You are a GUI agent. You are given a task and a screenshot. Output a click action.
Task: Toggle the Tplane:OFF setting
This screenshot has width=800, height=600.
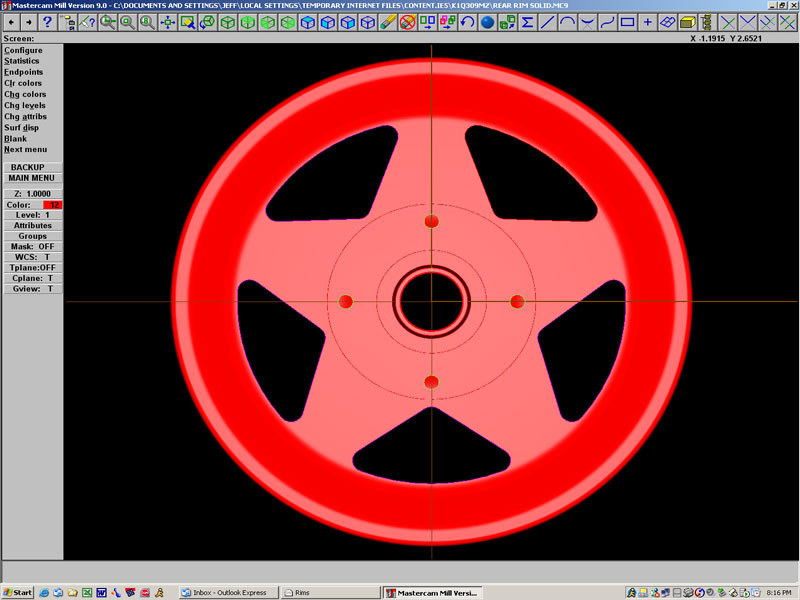33,267
